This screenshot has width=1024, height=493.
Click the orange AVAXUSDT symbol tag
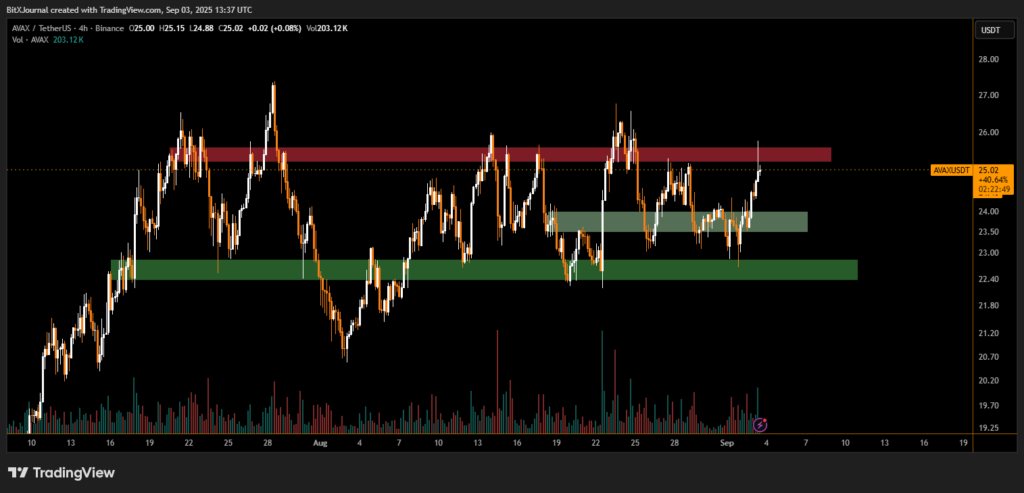(950, 171)
